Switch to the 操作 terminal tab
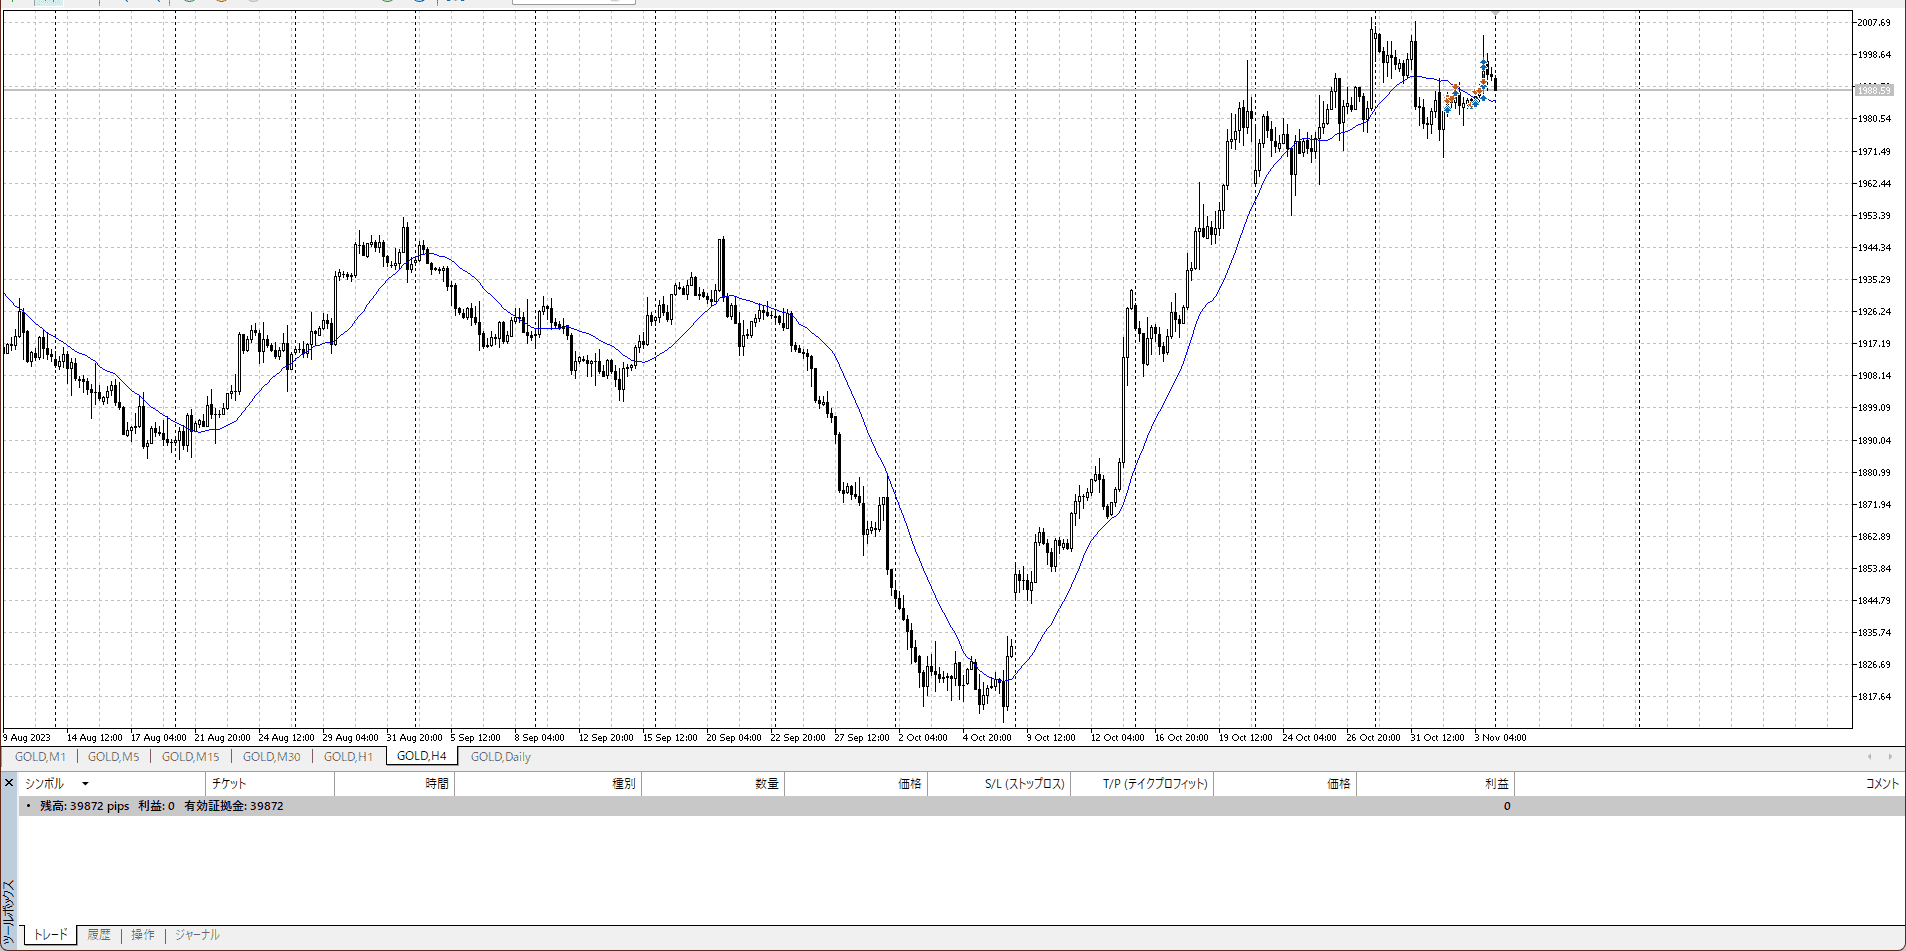 point(143,935)
